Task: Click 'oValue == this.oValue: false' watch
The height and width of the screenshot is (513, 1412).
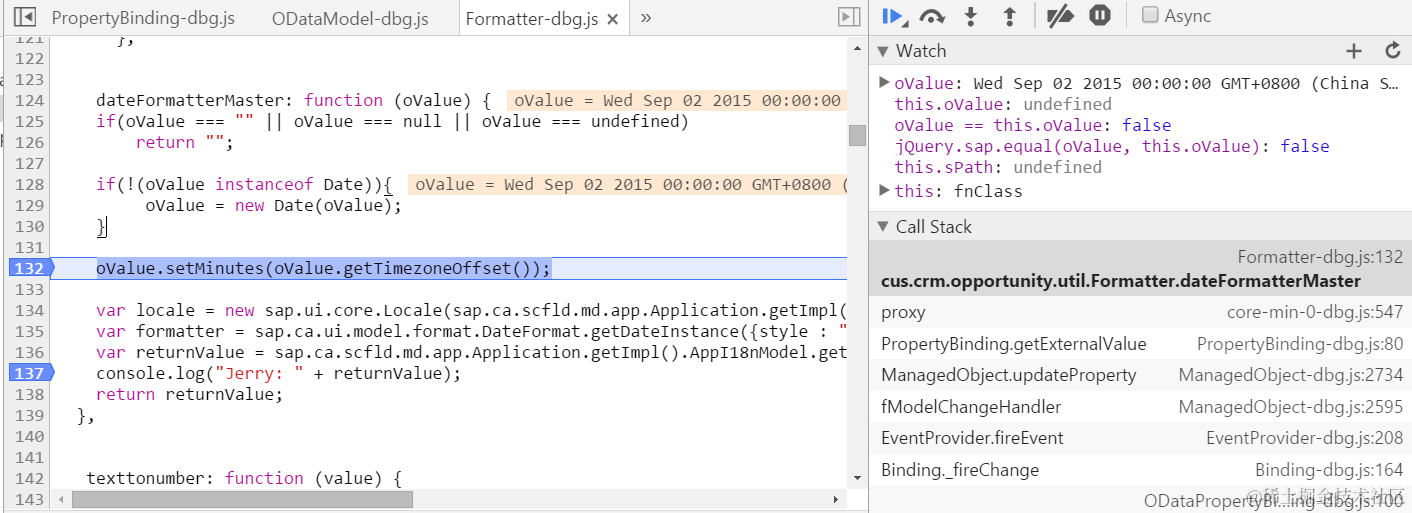Action: [1032, 125]
